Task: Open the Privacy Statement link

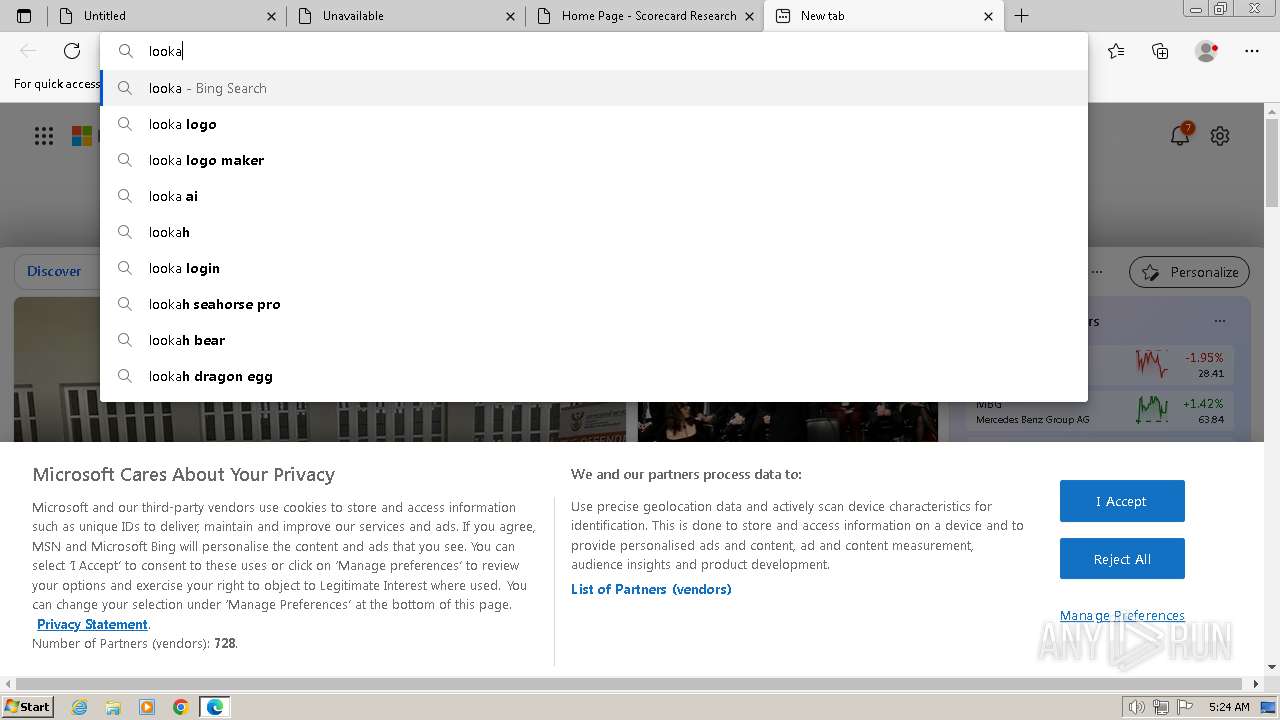Action: pos(92,624)
